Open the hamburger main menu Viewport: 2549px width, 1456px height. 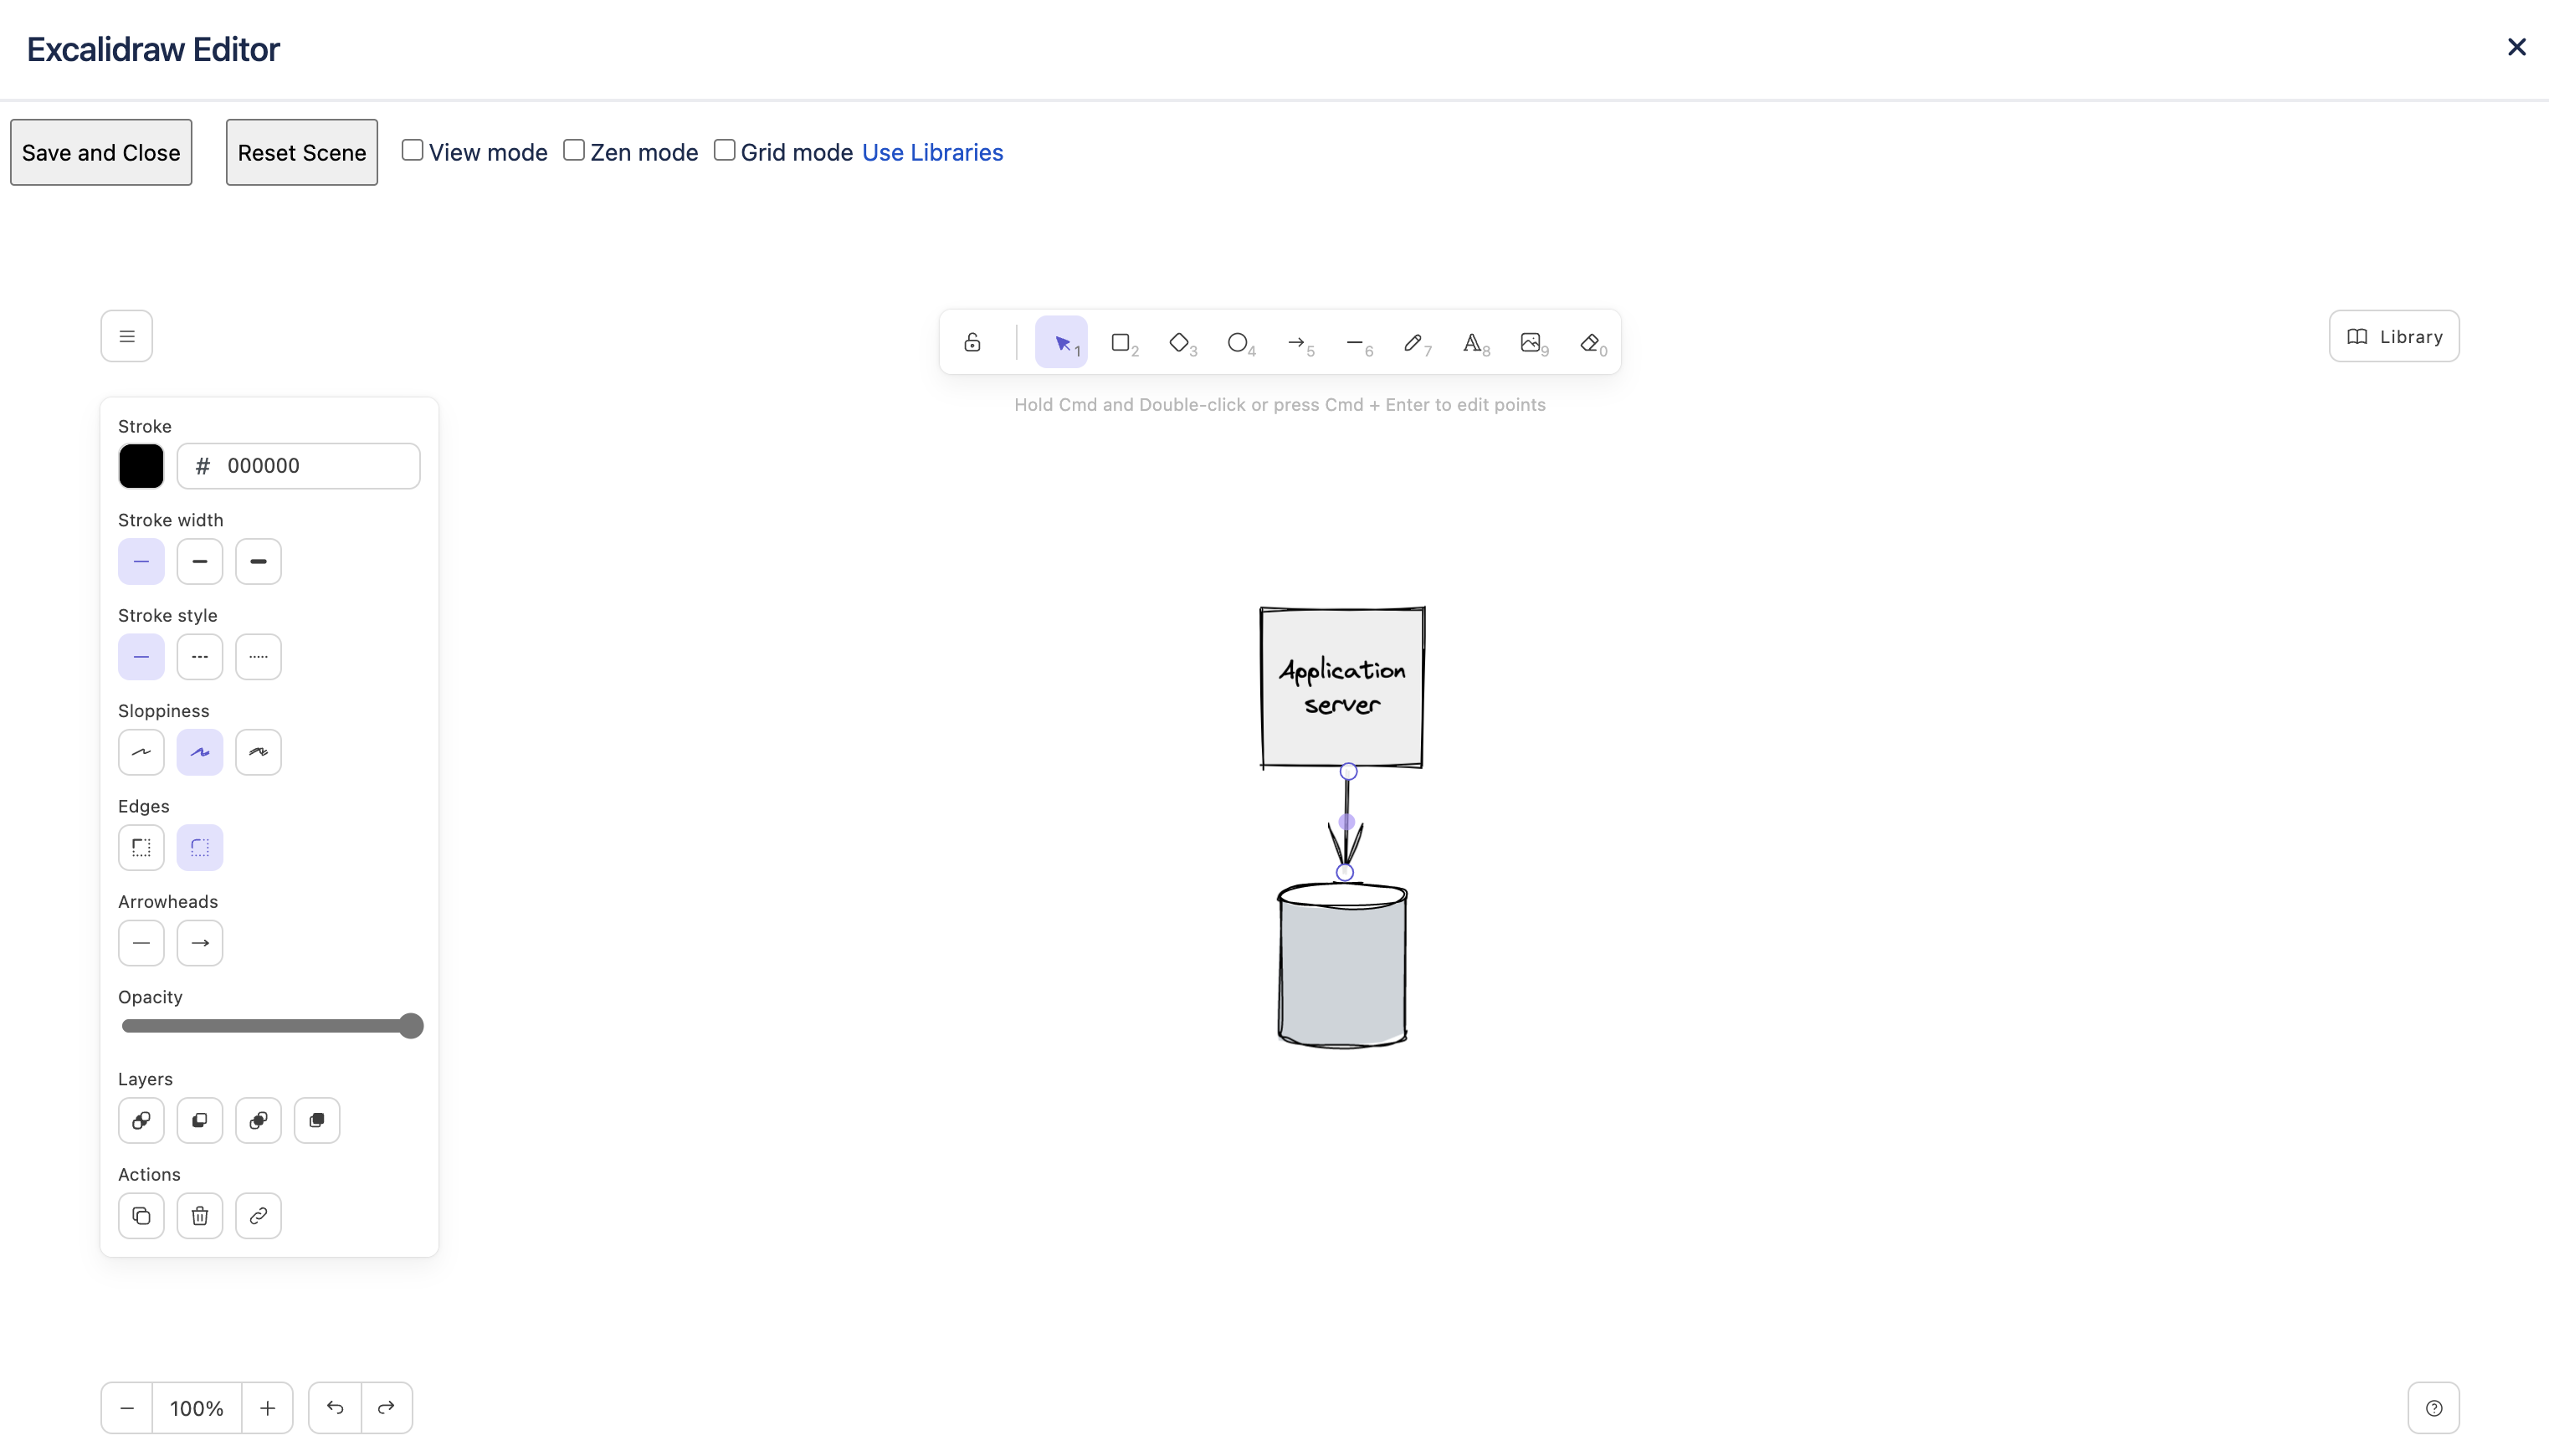click(127, 337)
